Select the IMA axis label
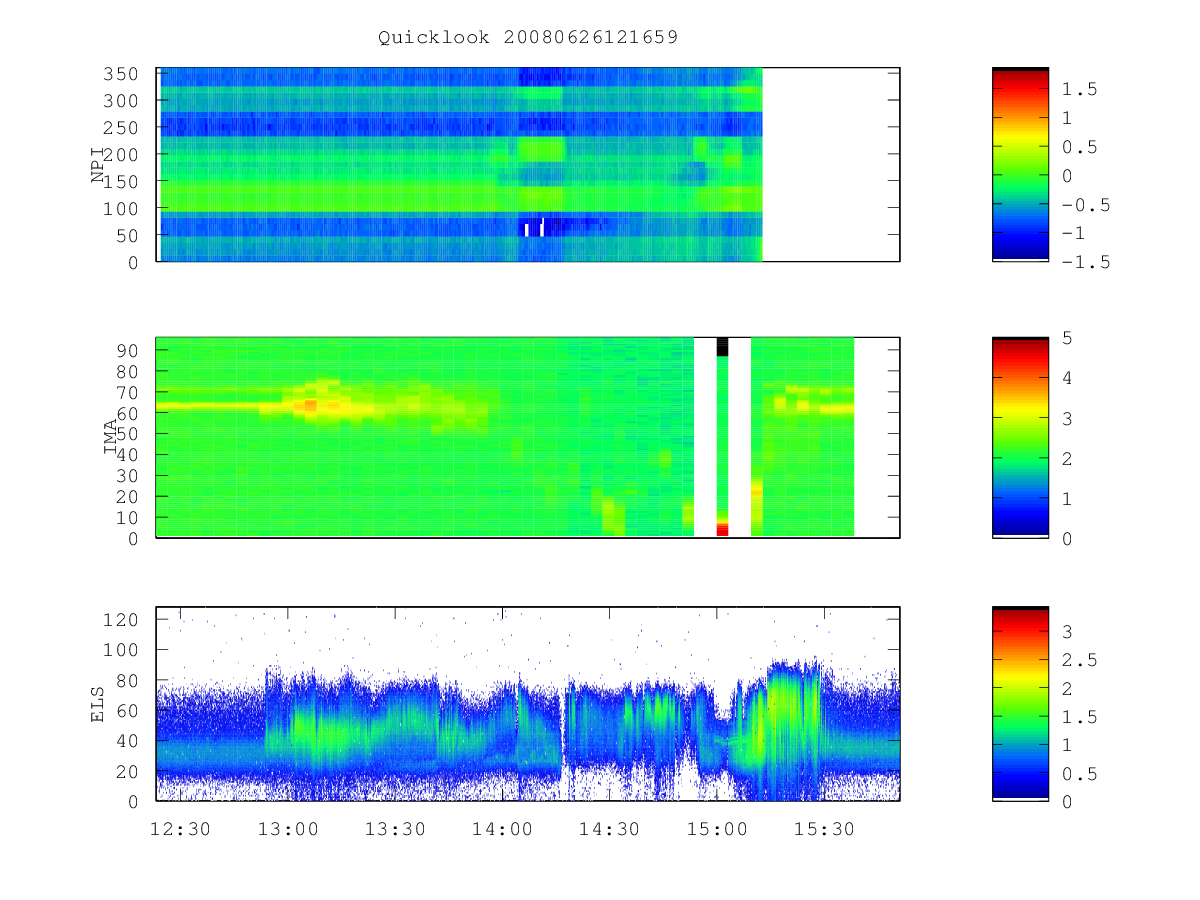1200x900 pixels. tap(110, 438)
